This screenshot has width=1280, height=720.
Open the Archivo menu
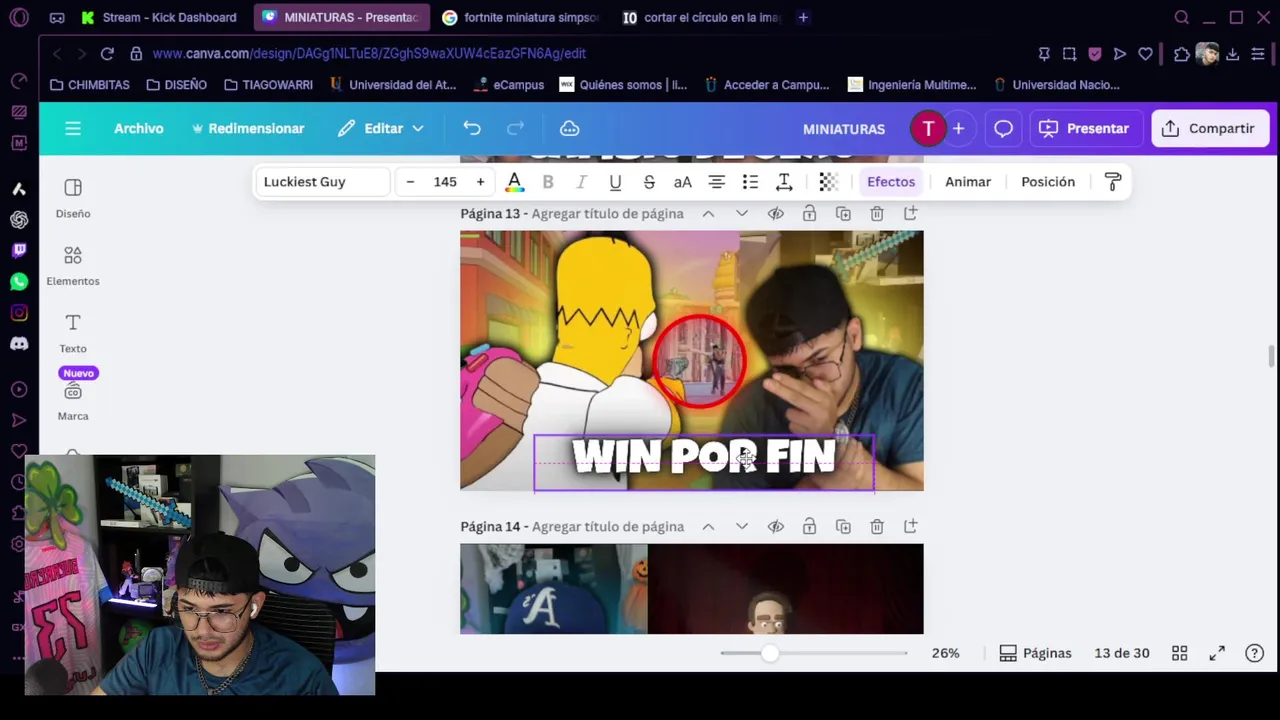click(139, 128)
